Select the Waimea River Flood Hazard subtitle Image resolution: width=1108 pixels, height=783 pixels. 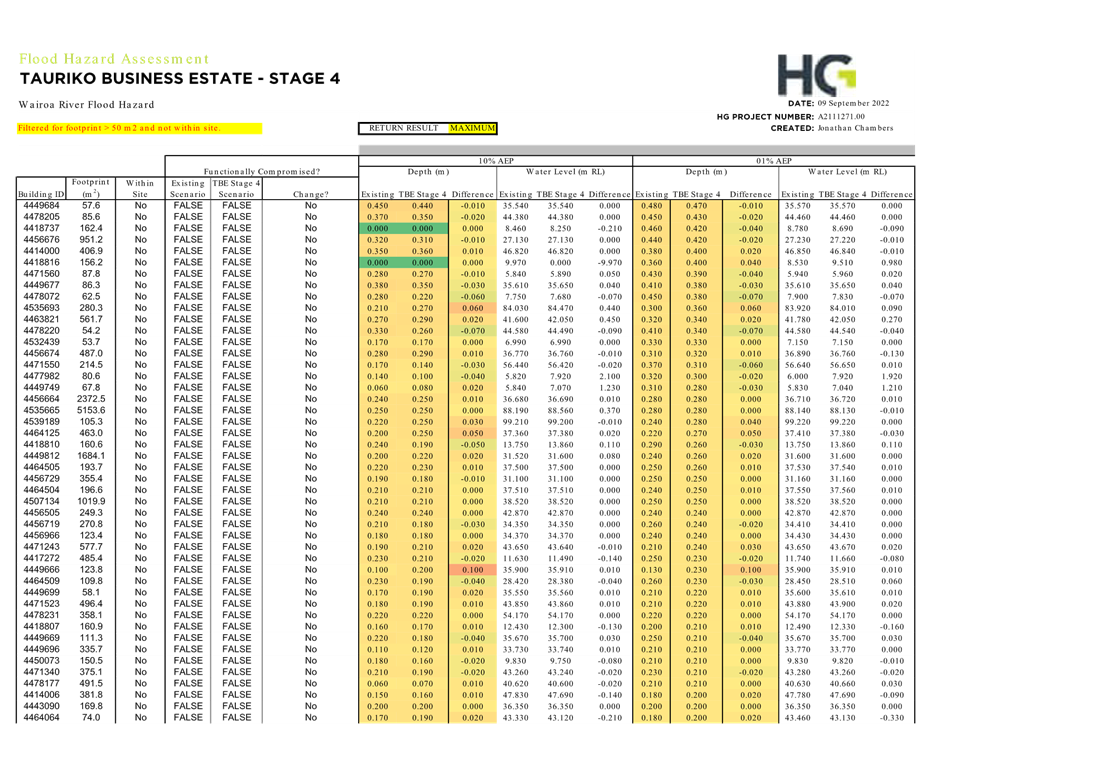pos(87,105)
